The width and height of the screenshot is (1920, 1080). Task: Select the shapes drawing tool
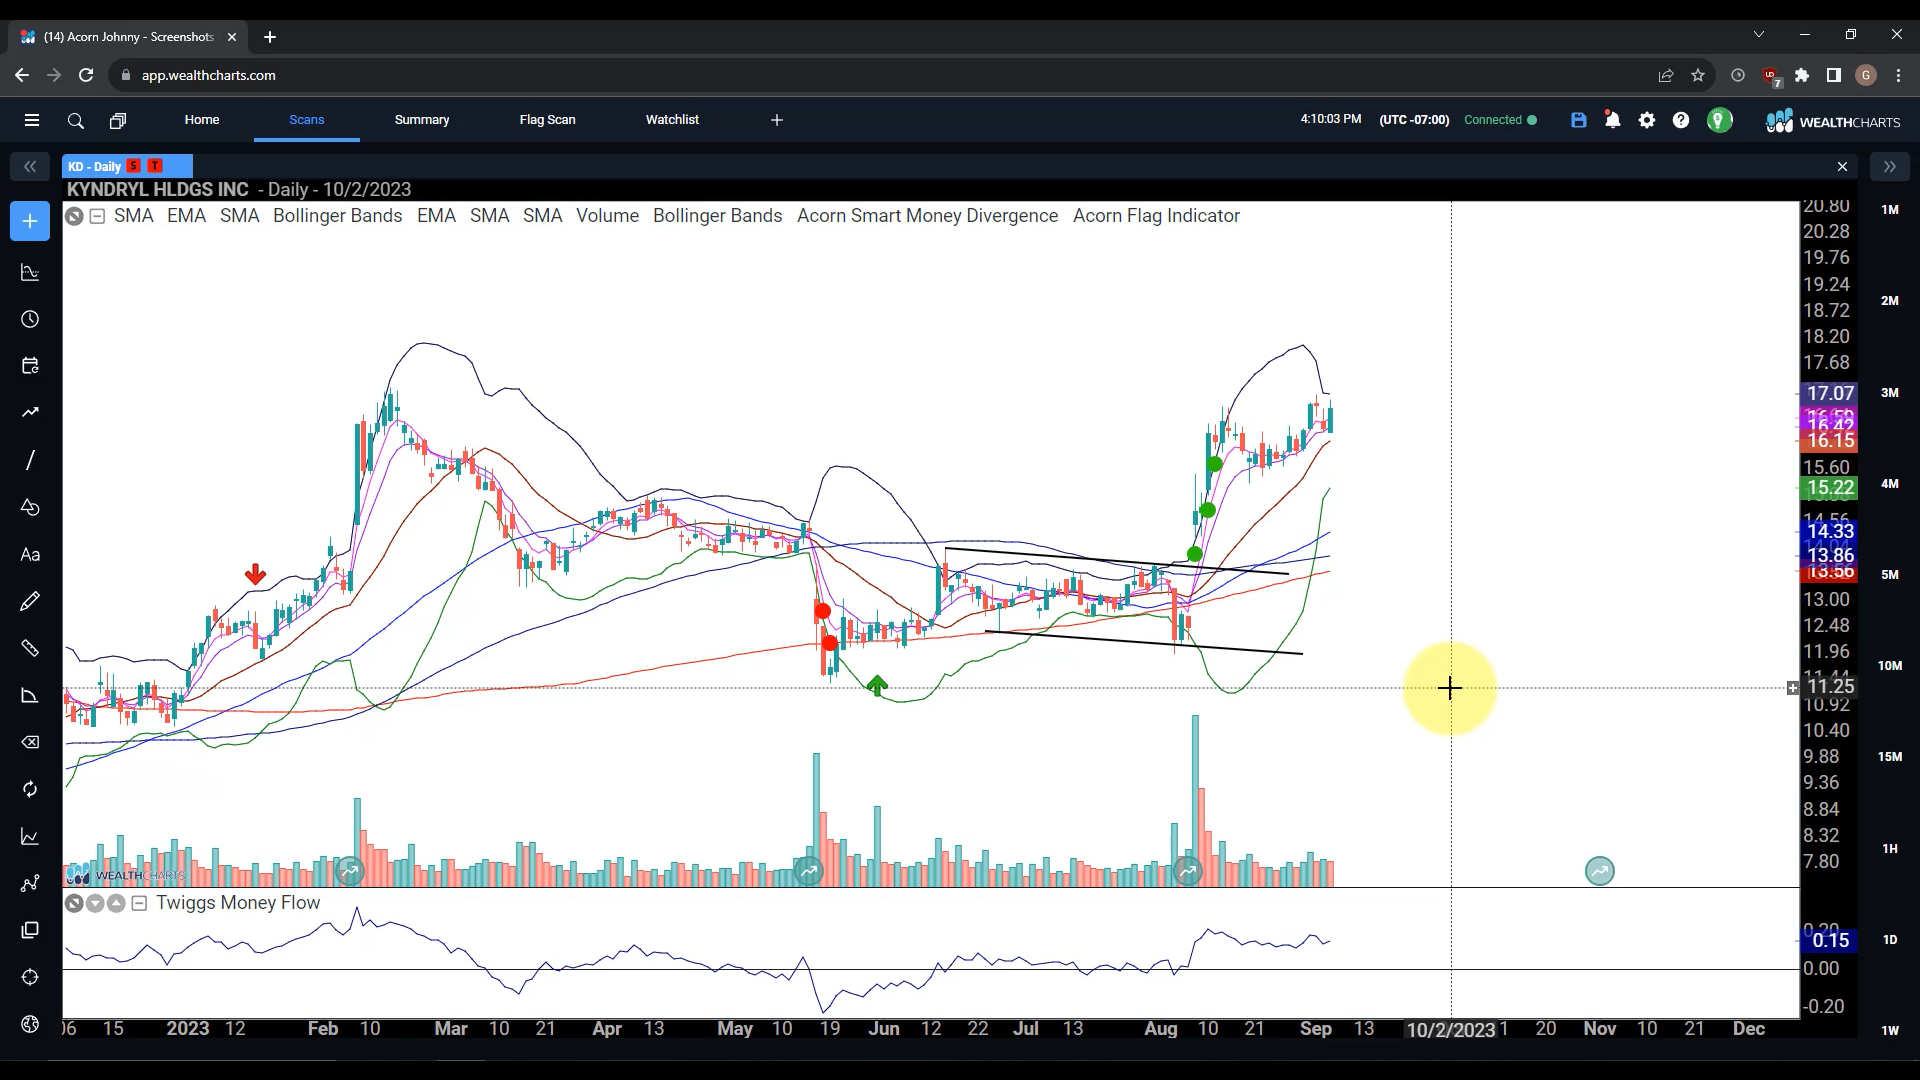[x=30, y=507]
